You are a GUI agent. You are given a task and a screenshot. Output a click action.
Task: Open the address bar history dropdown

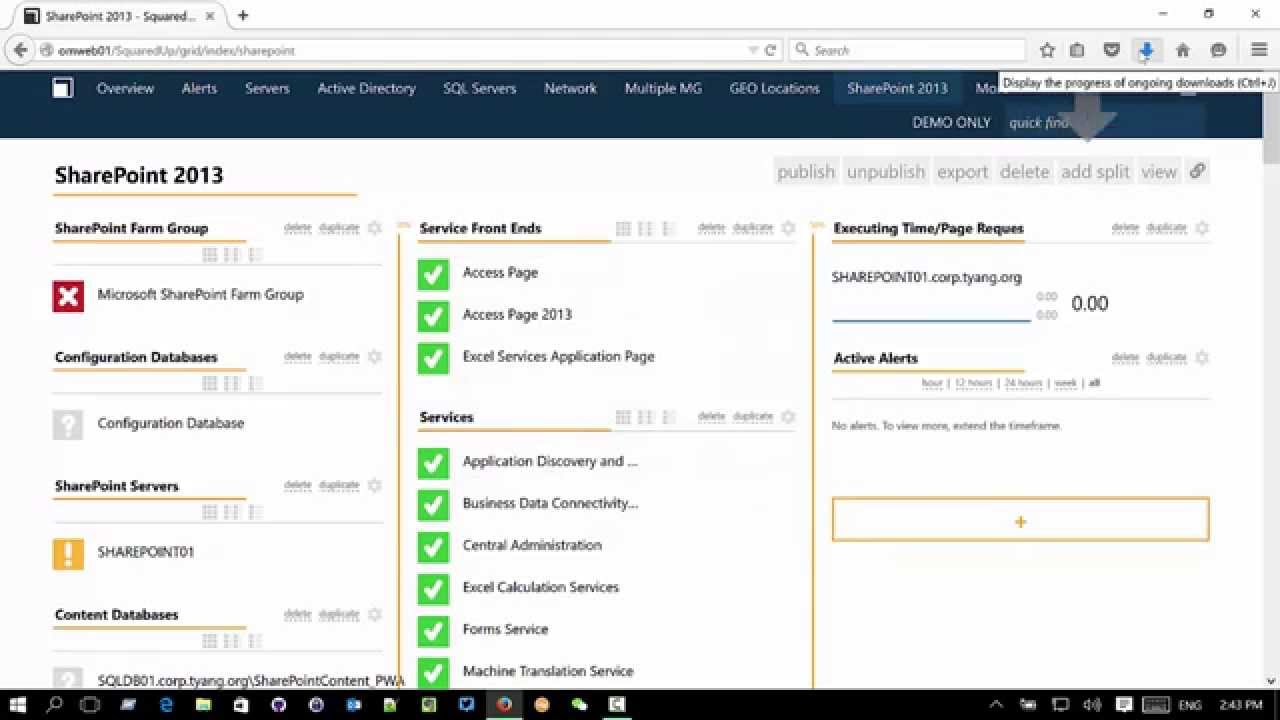coord(752,50)
